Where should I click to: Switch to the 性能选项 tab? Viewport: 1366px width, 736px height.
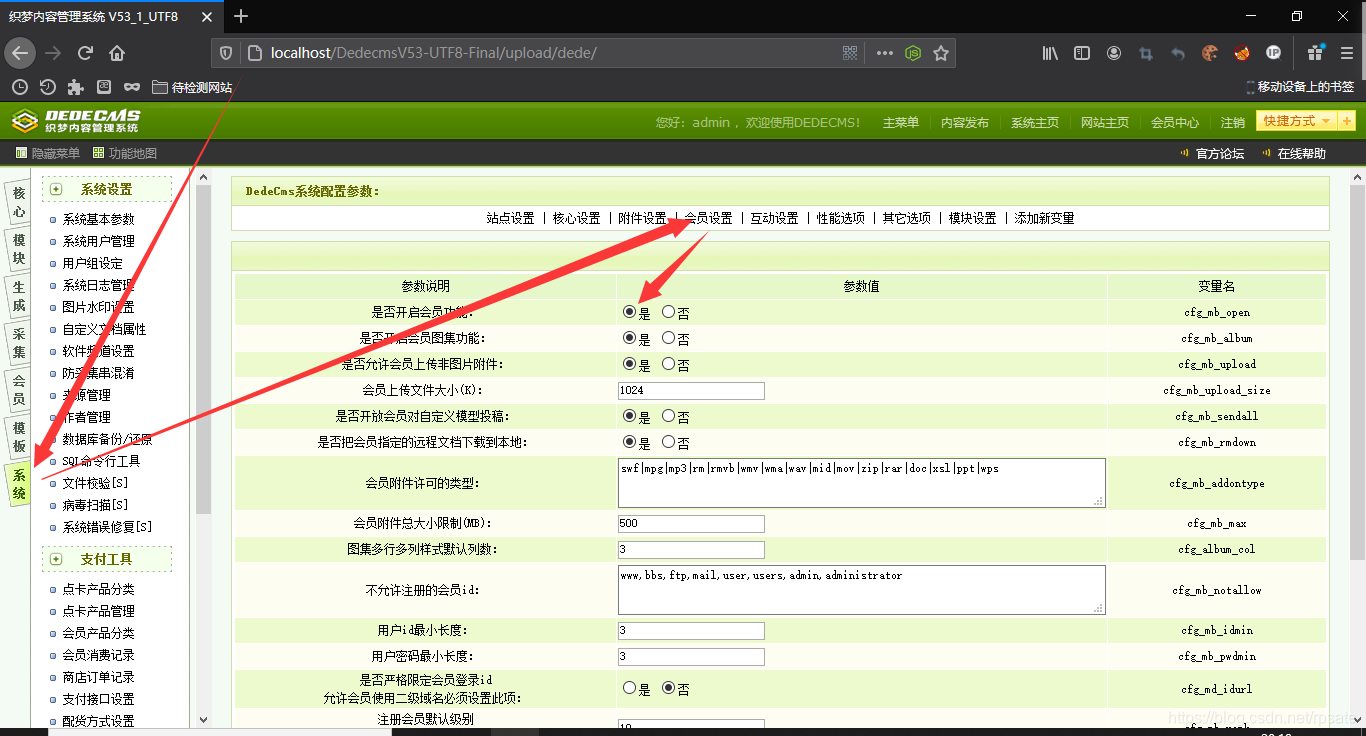click(x=841, y=218)
